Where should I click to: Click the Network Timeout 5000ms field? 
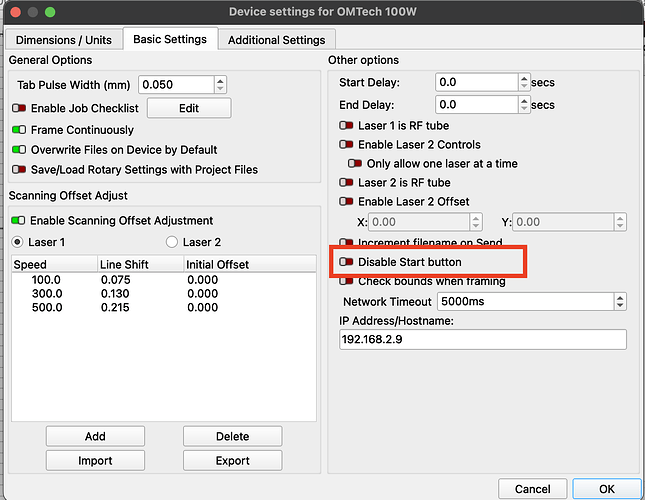(526, 301)
